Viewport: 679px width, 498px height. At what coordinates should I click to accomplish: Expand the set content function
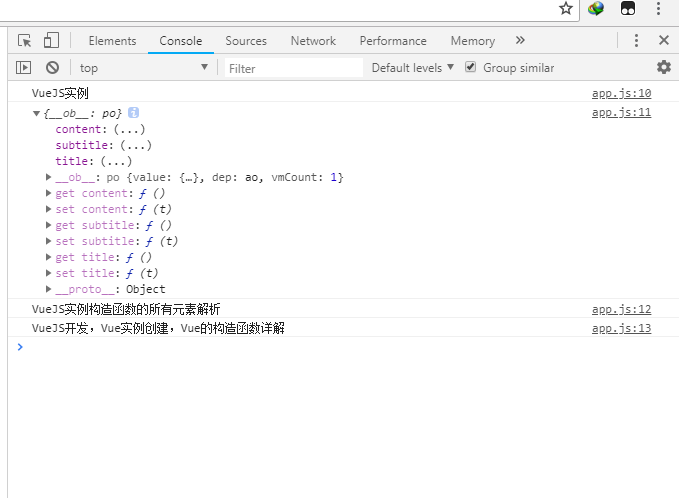[48, 209]
